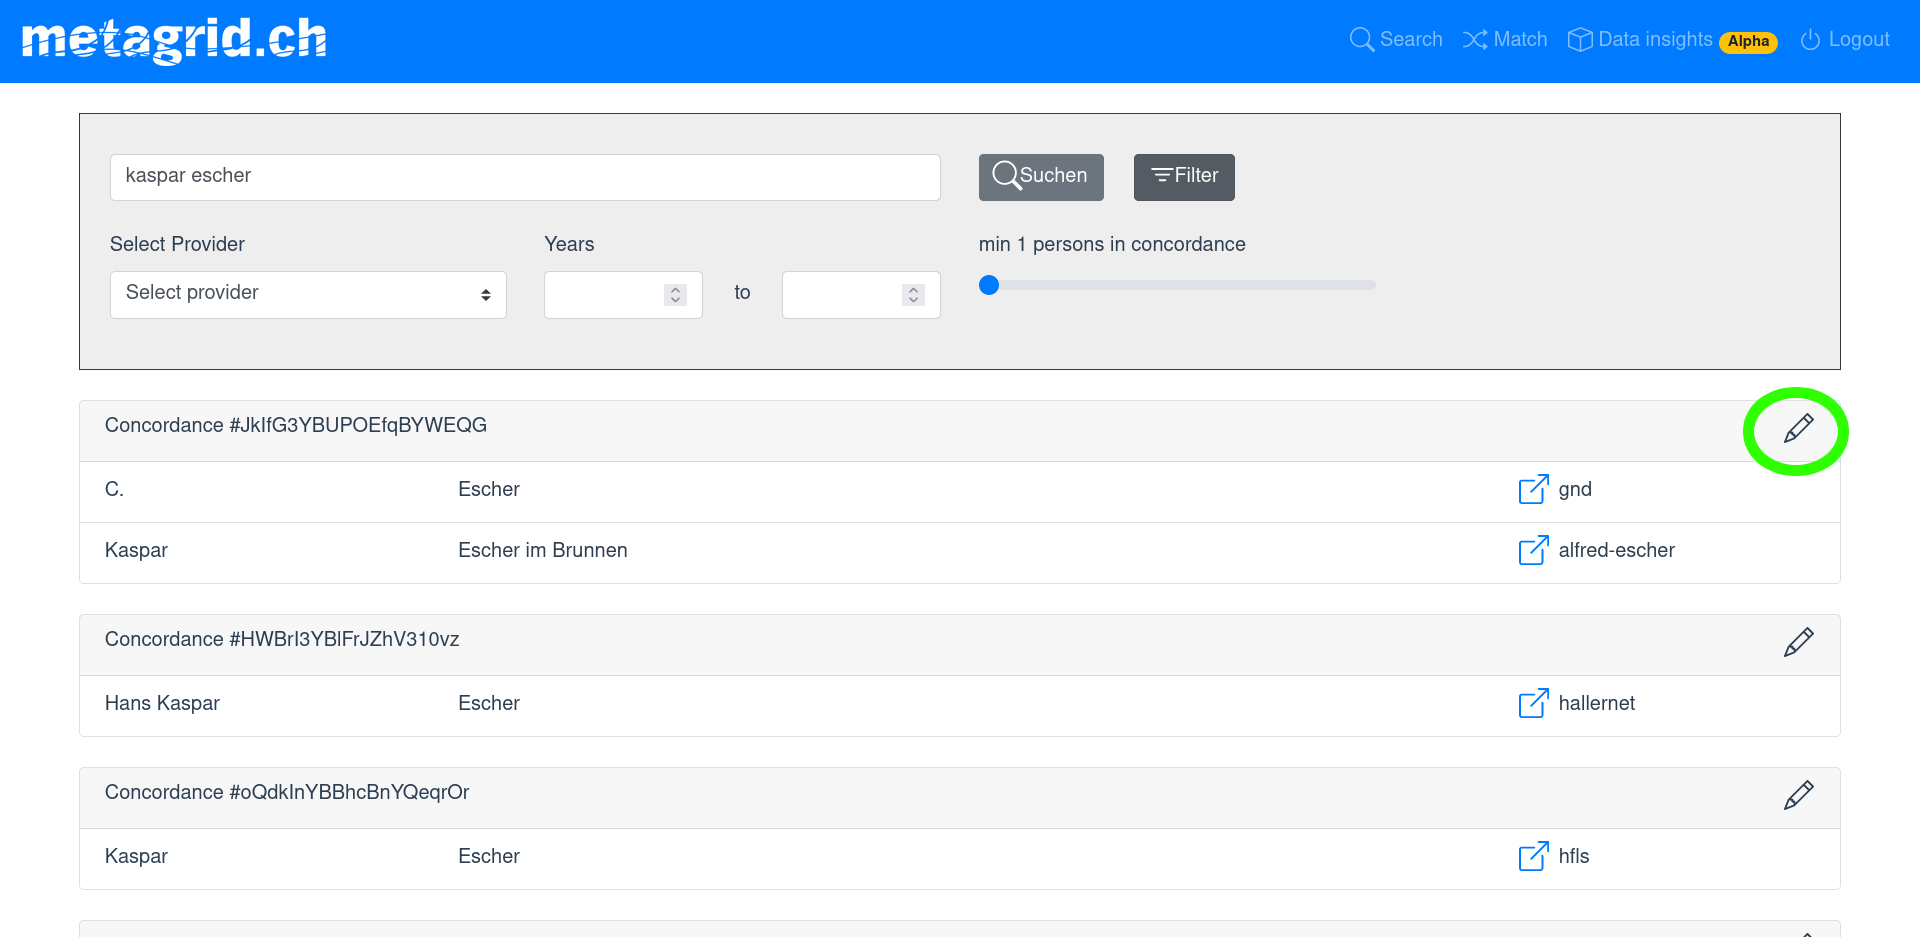Open the Select provider dropdown

pos(308,294)
